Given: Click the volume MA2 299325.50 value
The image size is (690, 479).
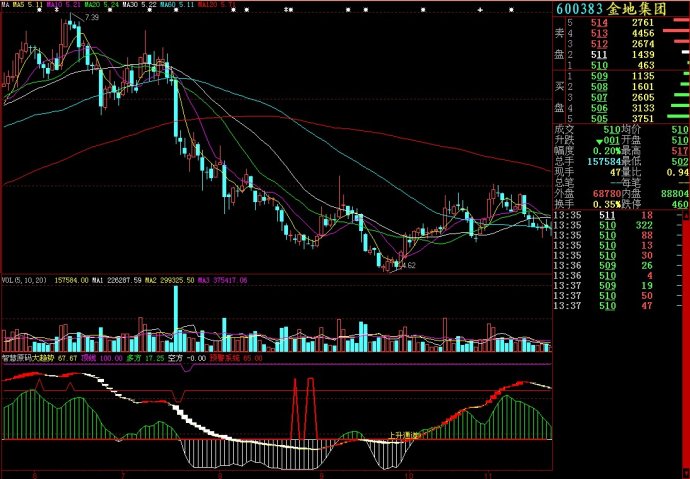Looking at the screenshot, I should pyautogui.click(x=170, y=280).
